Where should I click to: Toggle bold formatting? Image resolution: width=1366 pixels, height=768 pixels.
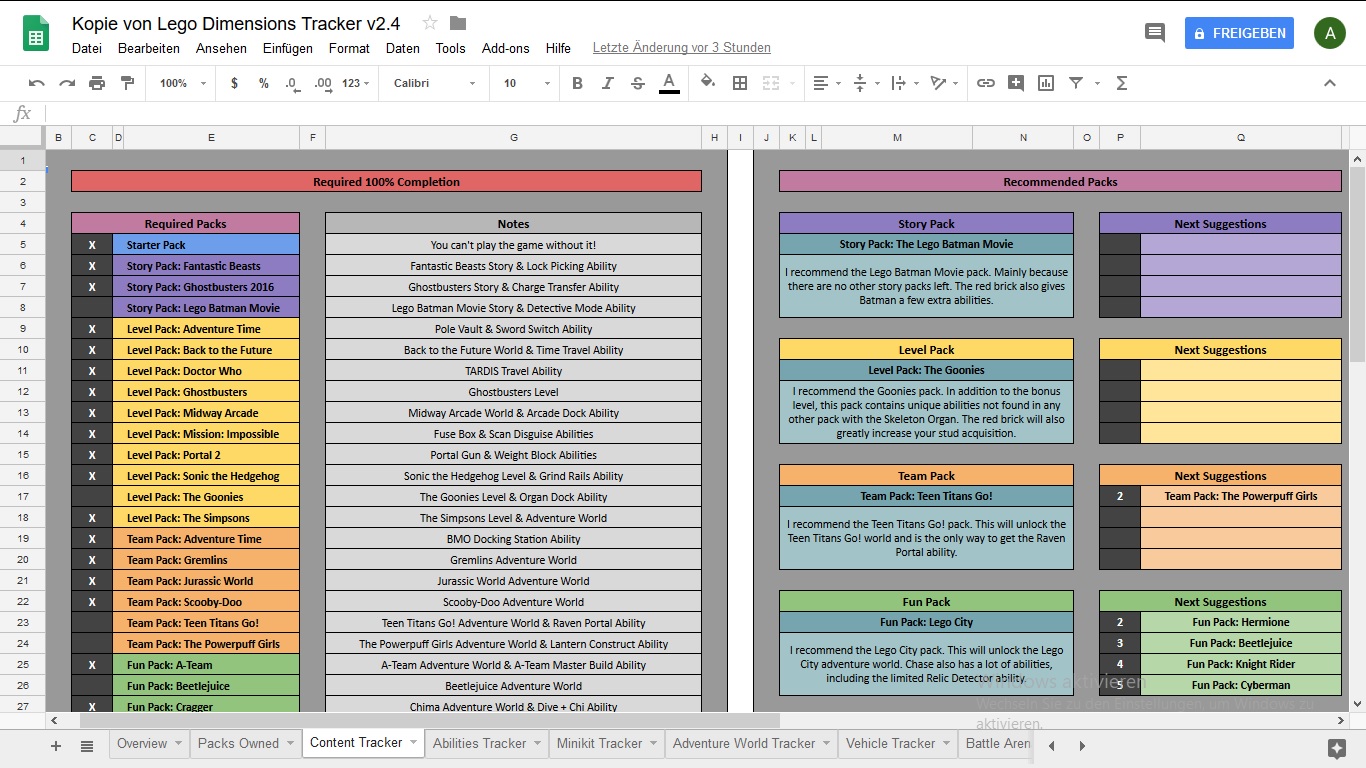577,83
